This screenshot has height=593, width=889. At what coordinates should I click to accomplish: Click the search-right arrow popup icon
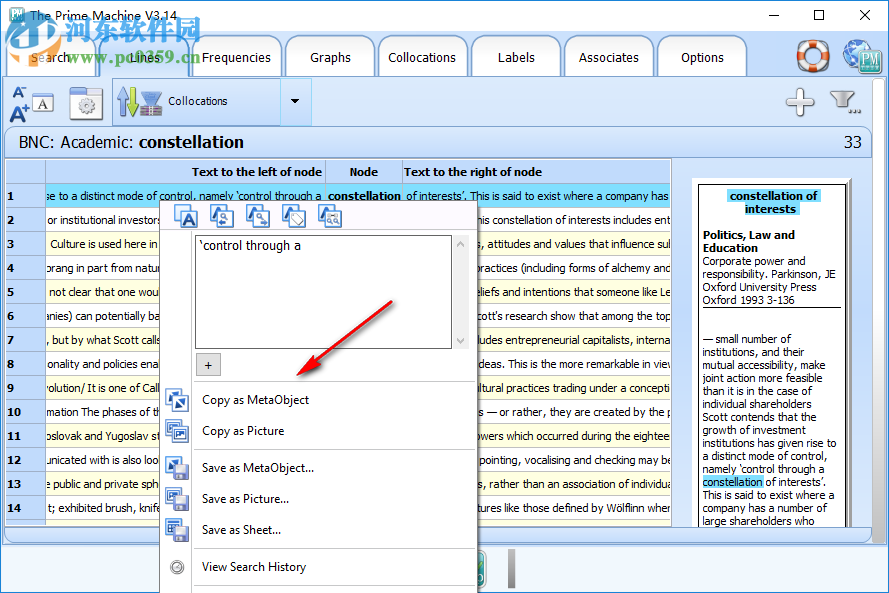click(x=258, y=216)
